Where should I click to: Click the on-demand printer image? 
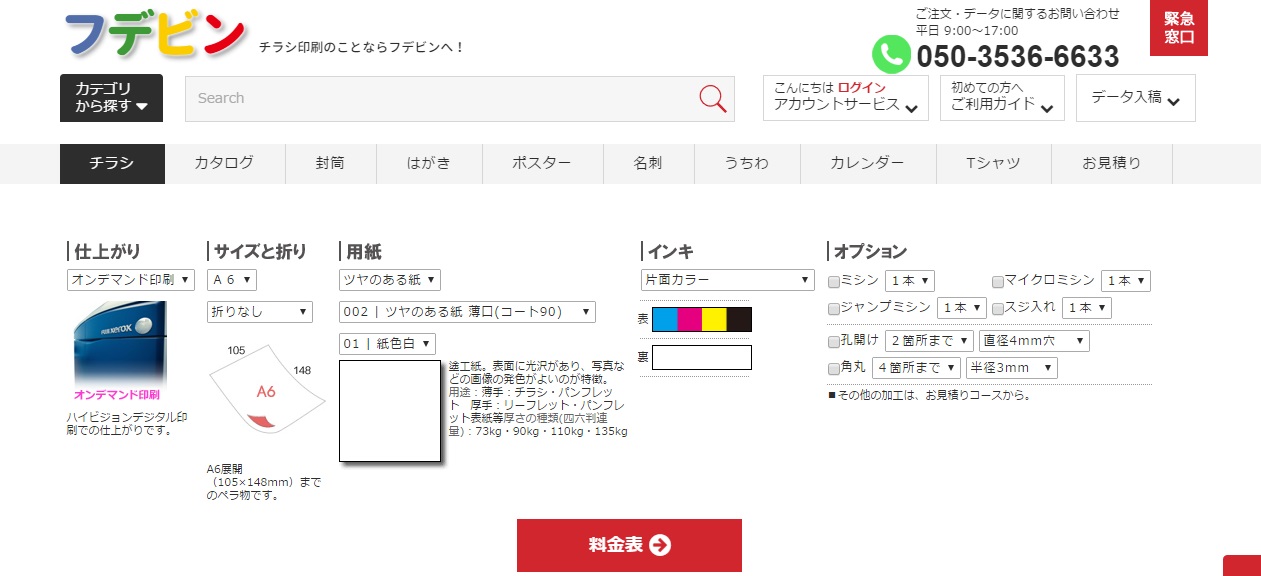pyautogui.click(x=119, y=343)
